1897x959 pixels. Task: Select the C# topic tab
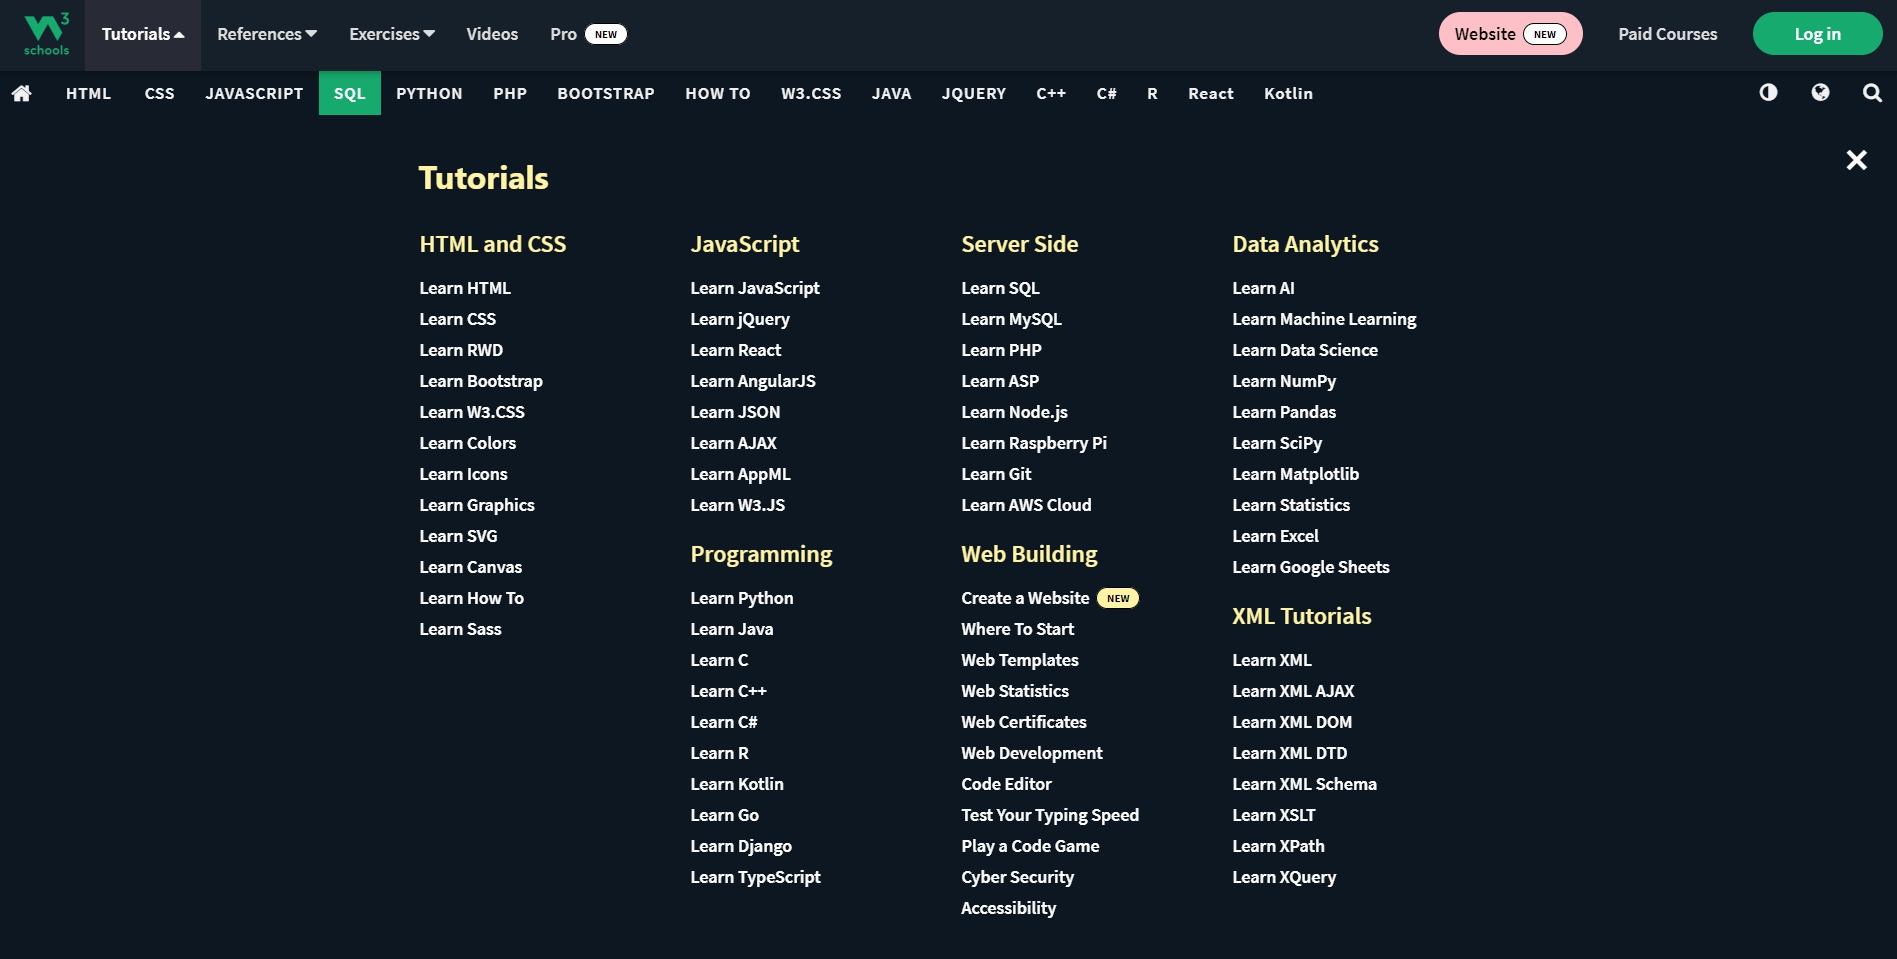pyautogui.click(x=1106, y=93)
